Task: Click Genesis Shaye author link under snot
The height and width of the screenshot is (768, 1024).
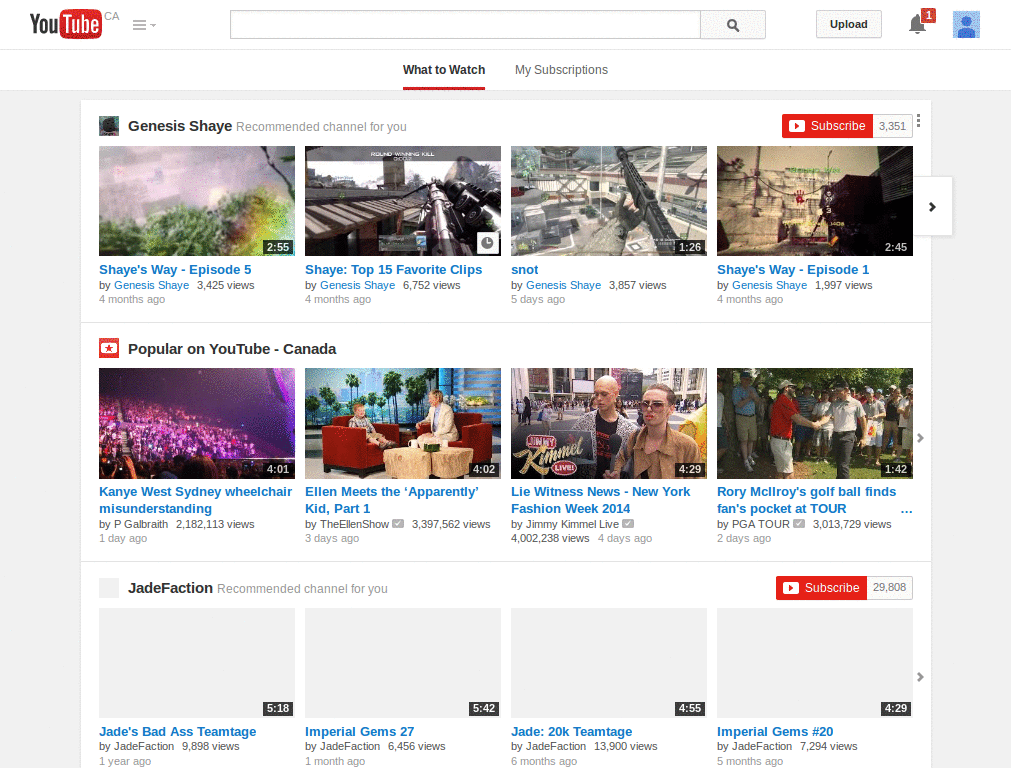Action: point(563,285)
